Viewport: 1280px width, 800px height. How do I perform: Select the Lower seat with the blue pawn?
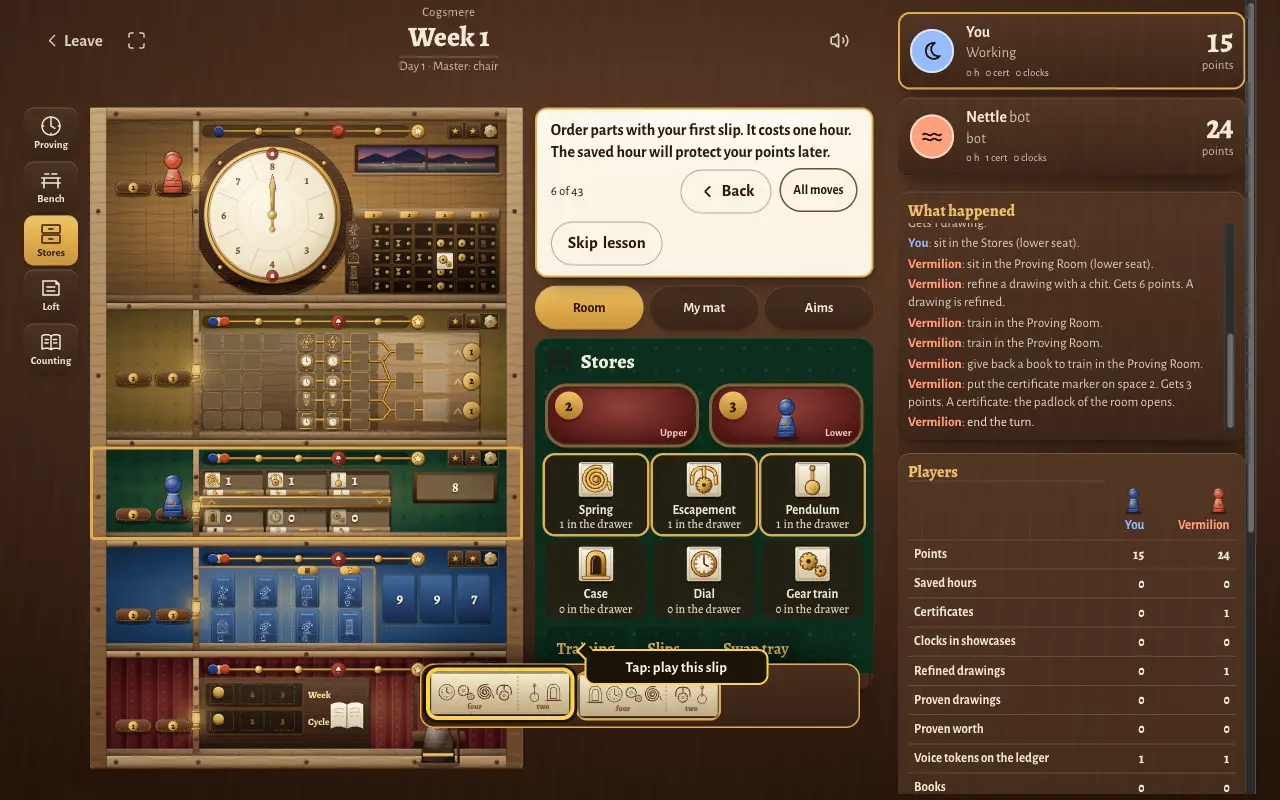point(786,415)
